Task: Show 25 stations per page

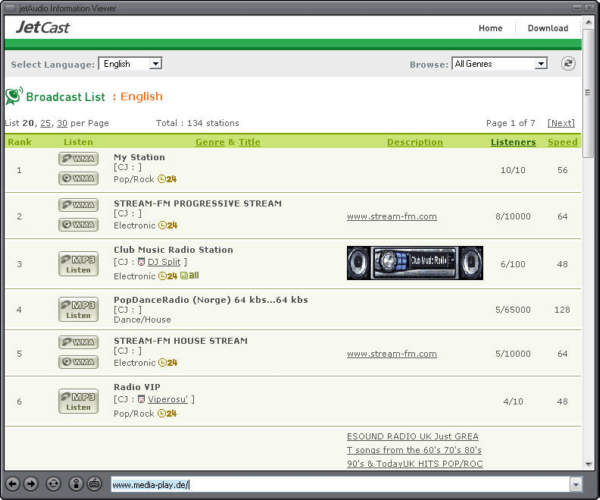Action: point(46,123)
